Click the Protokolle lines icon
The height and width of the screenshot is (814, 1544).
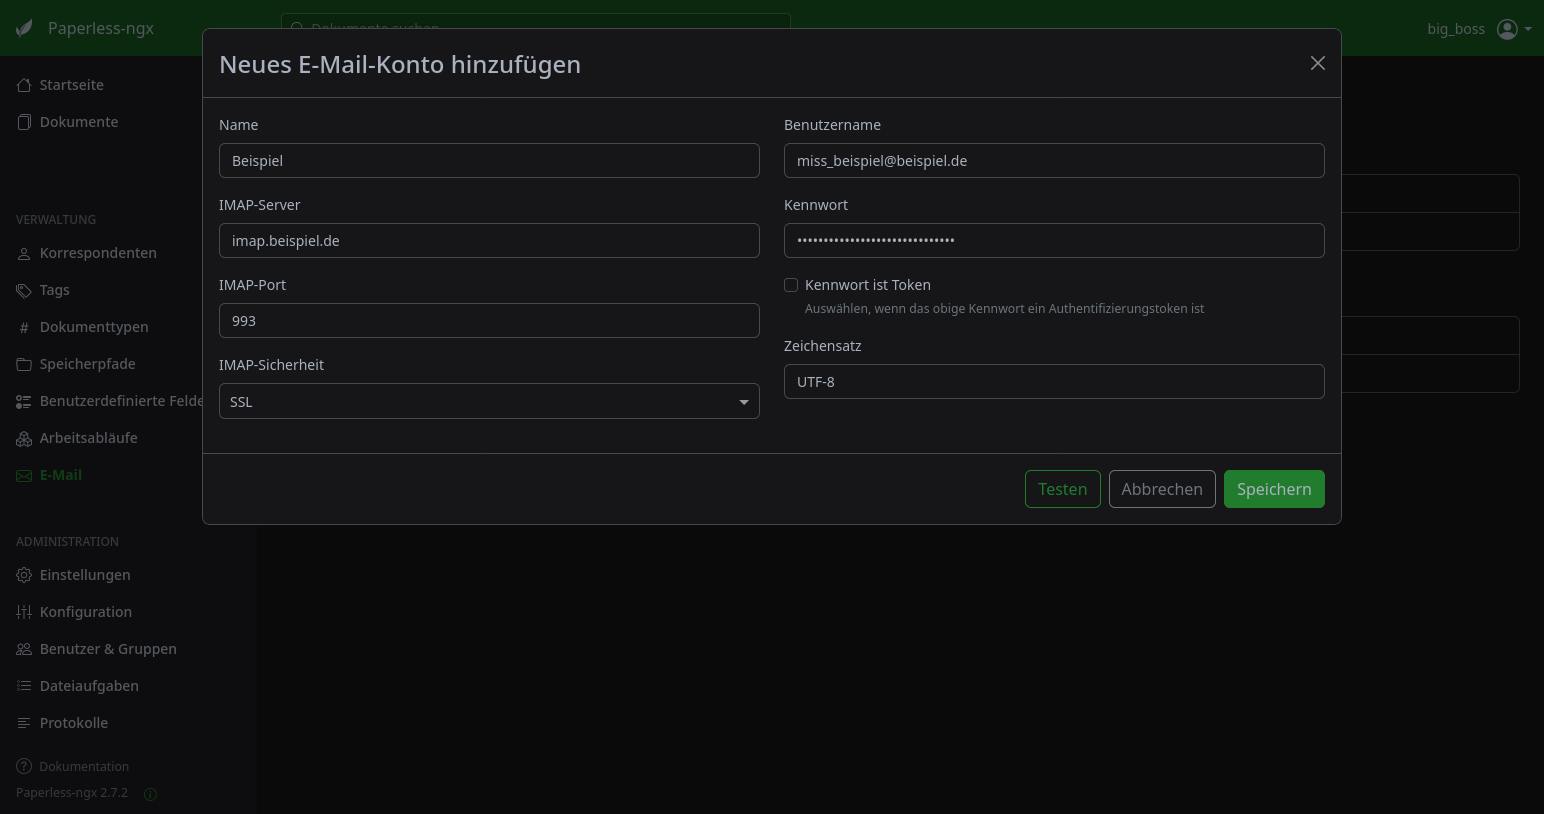click(x=24, y=723)
